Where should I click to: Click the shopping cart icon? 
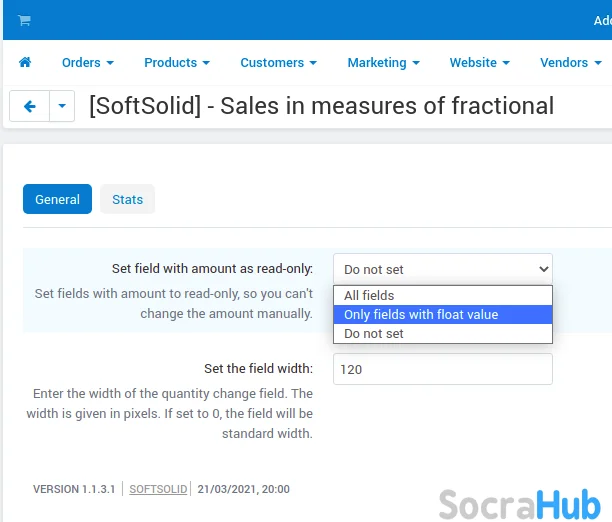click(x=25, y=20)
